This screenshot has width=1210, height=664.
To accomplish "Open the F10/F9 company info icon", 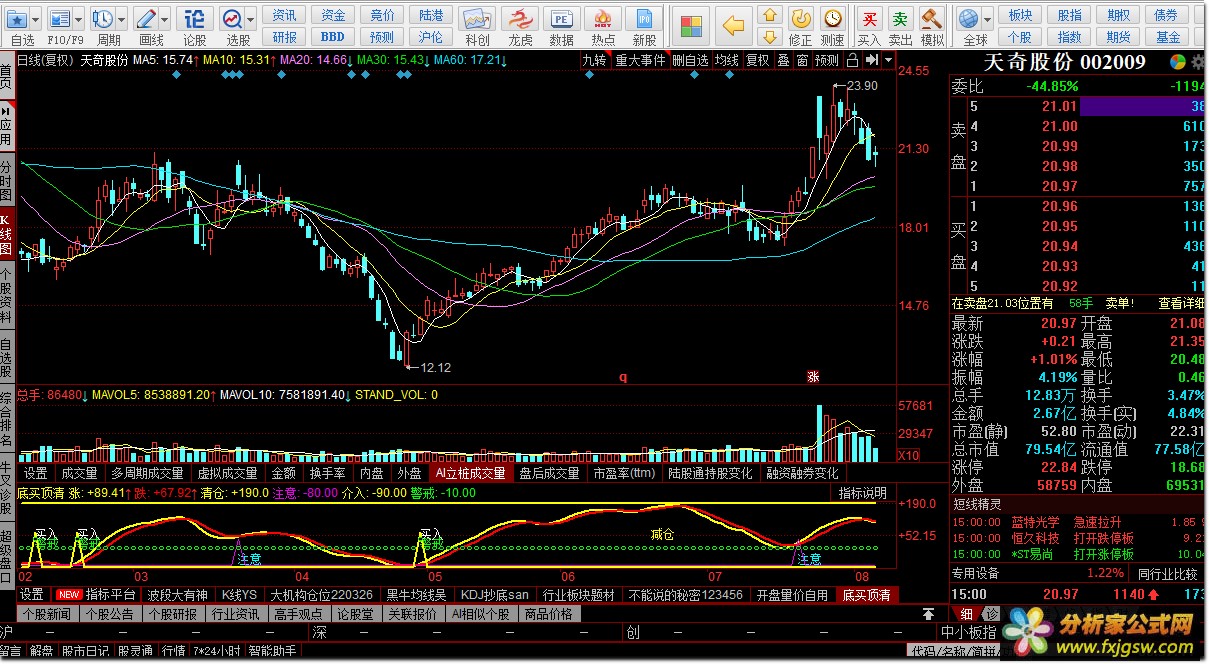I will click(x=61, y=18).
